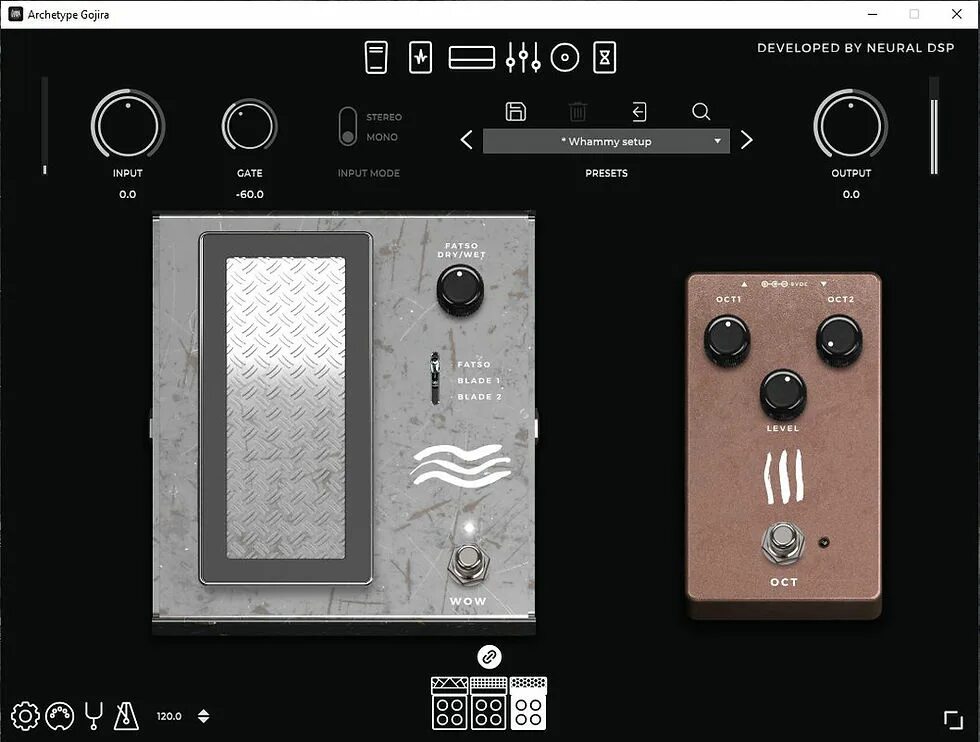Select the first amp icon
Viewport: 980px width, 742px height.
[x=449, y=703]
